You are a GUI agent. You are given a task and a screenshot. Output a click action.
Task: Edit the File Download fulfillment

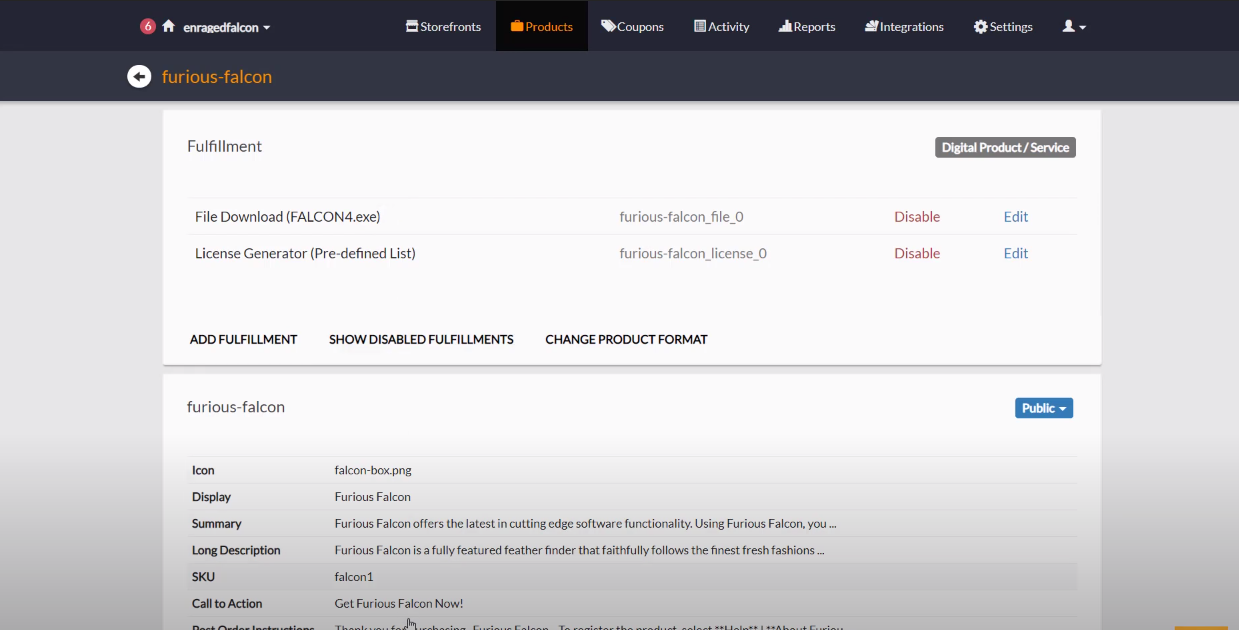click(1016, 216)
